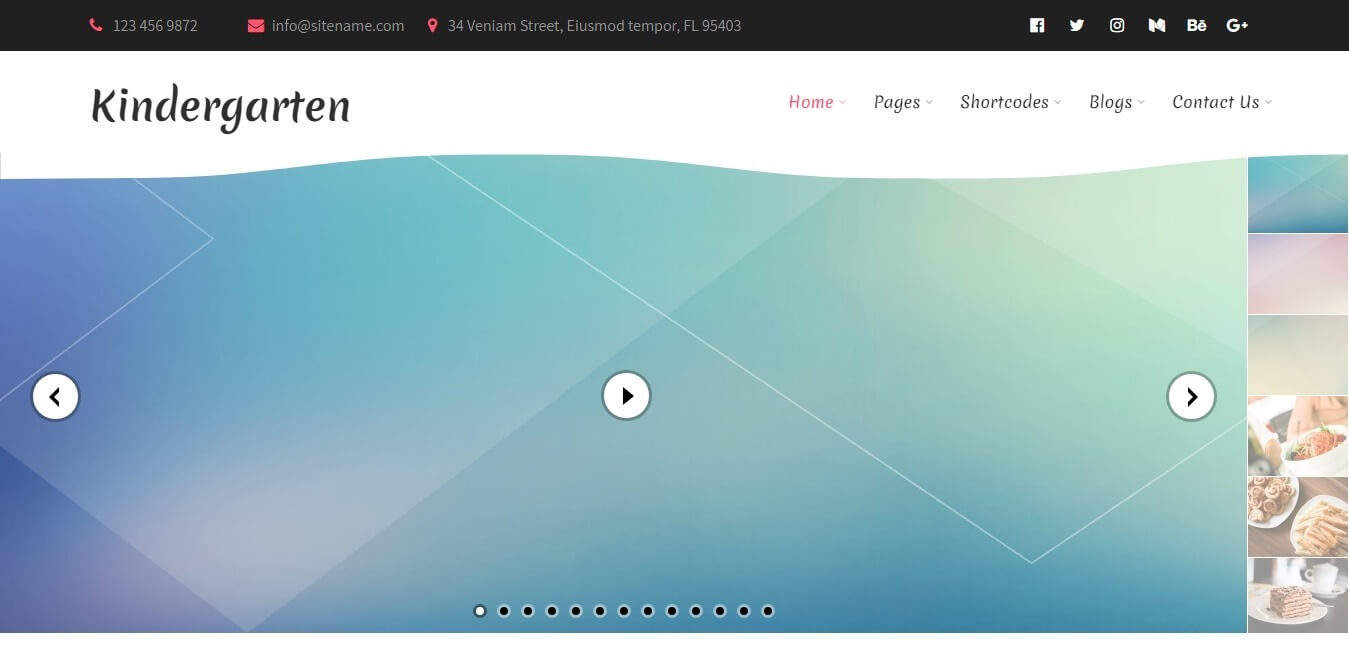Play the slideshow with center play button
Screen dimensions: 1349x657
[x=626, y=396]
